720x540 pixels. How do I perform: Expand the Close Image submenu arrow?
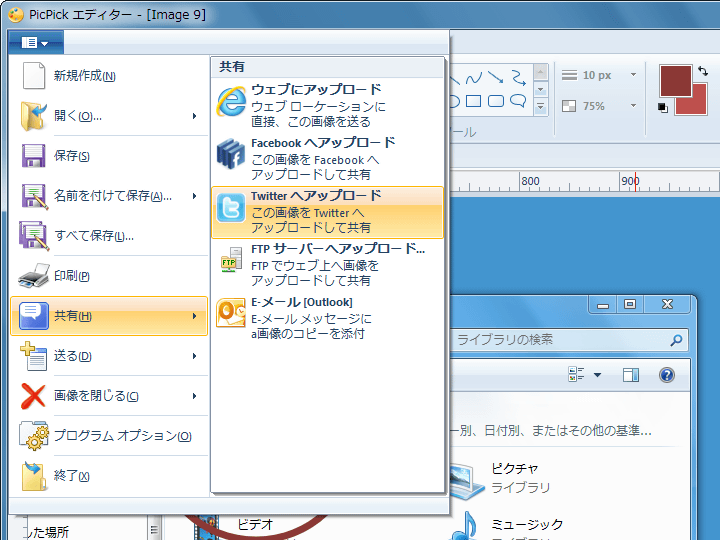point(195,396)
